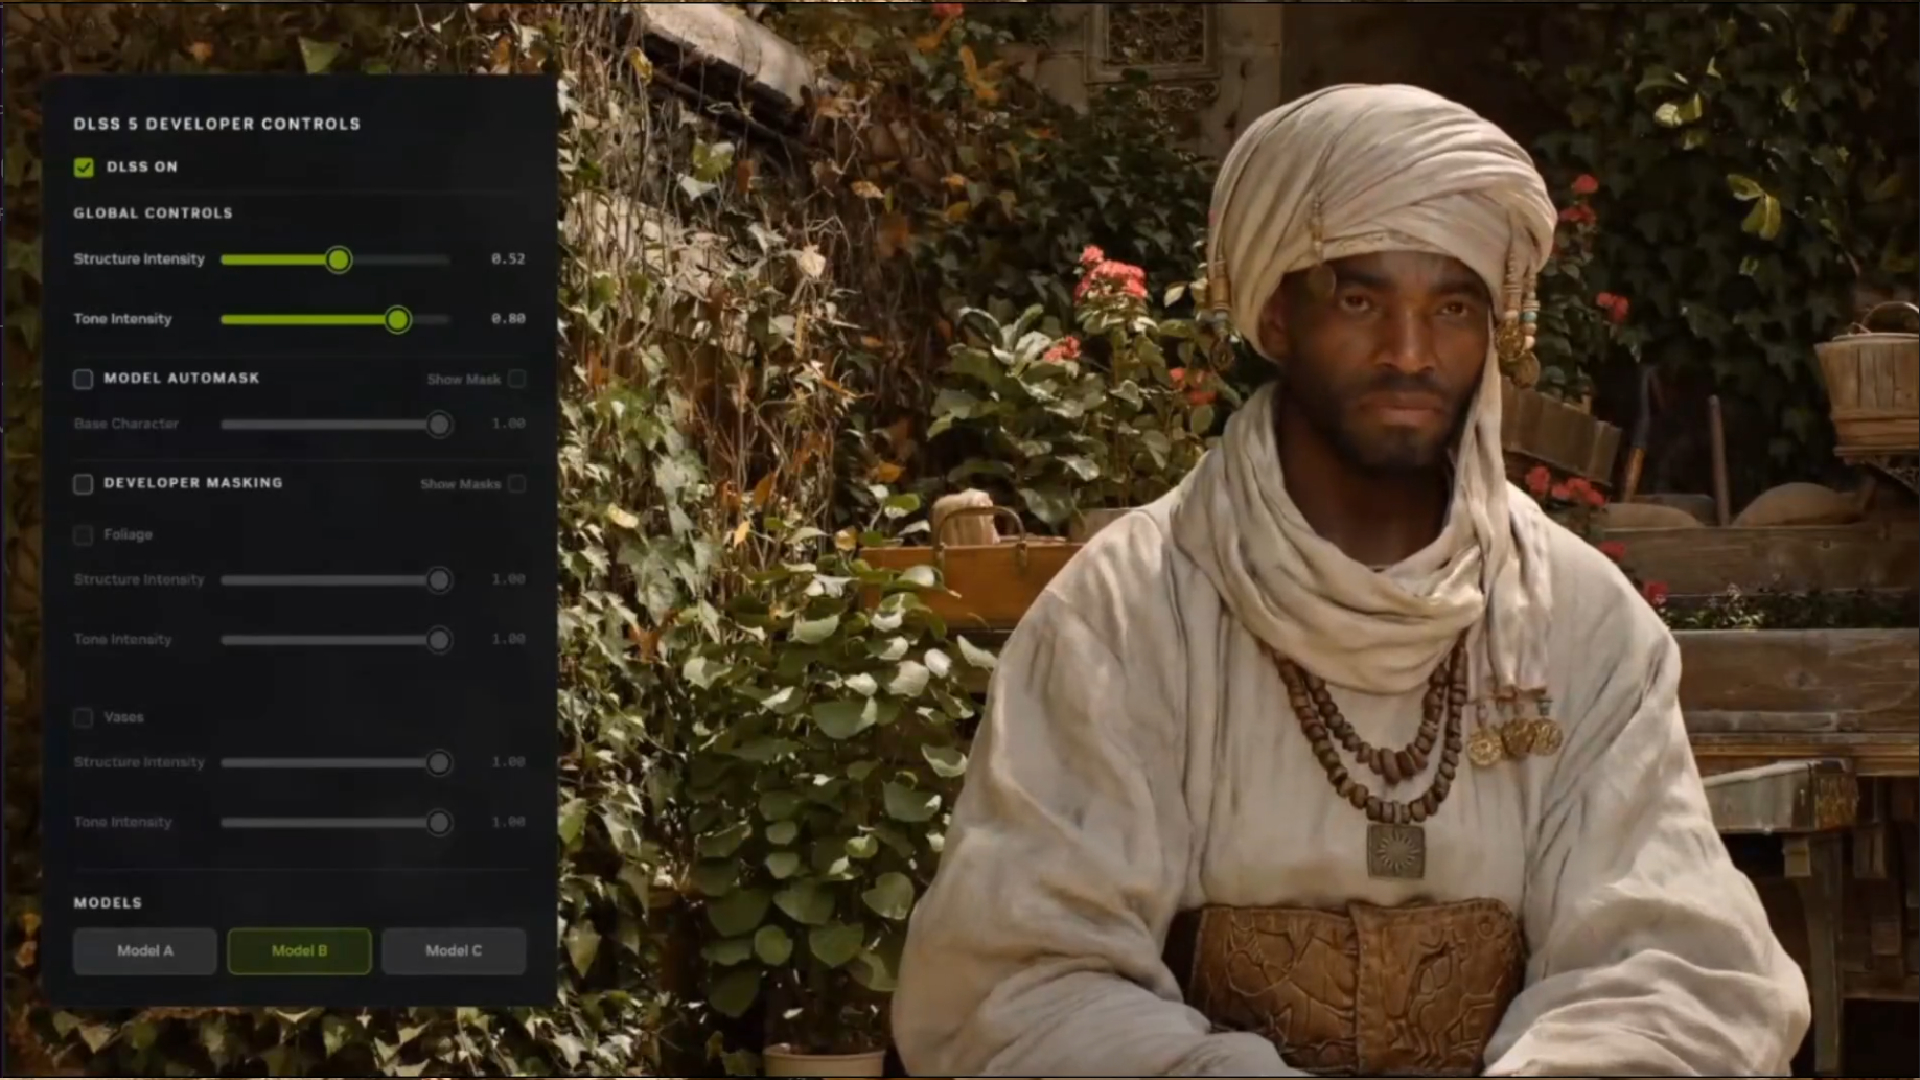Enable the Developer Masking checkbox
The image size is (1920, 1080).
(83, 484)
